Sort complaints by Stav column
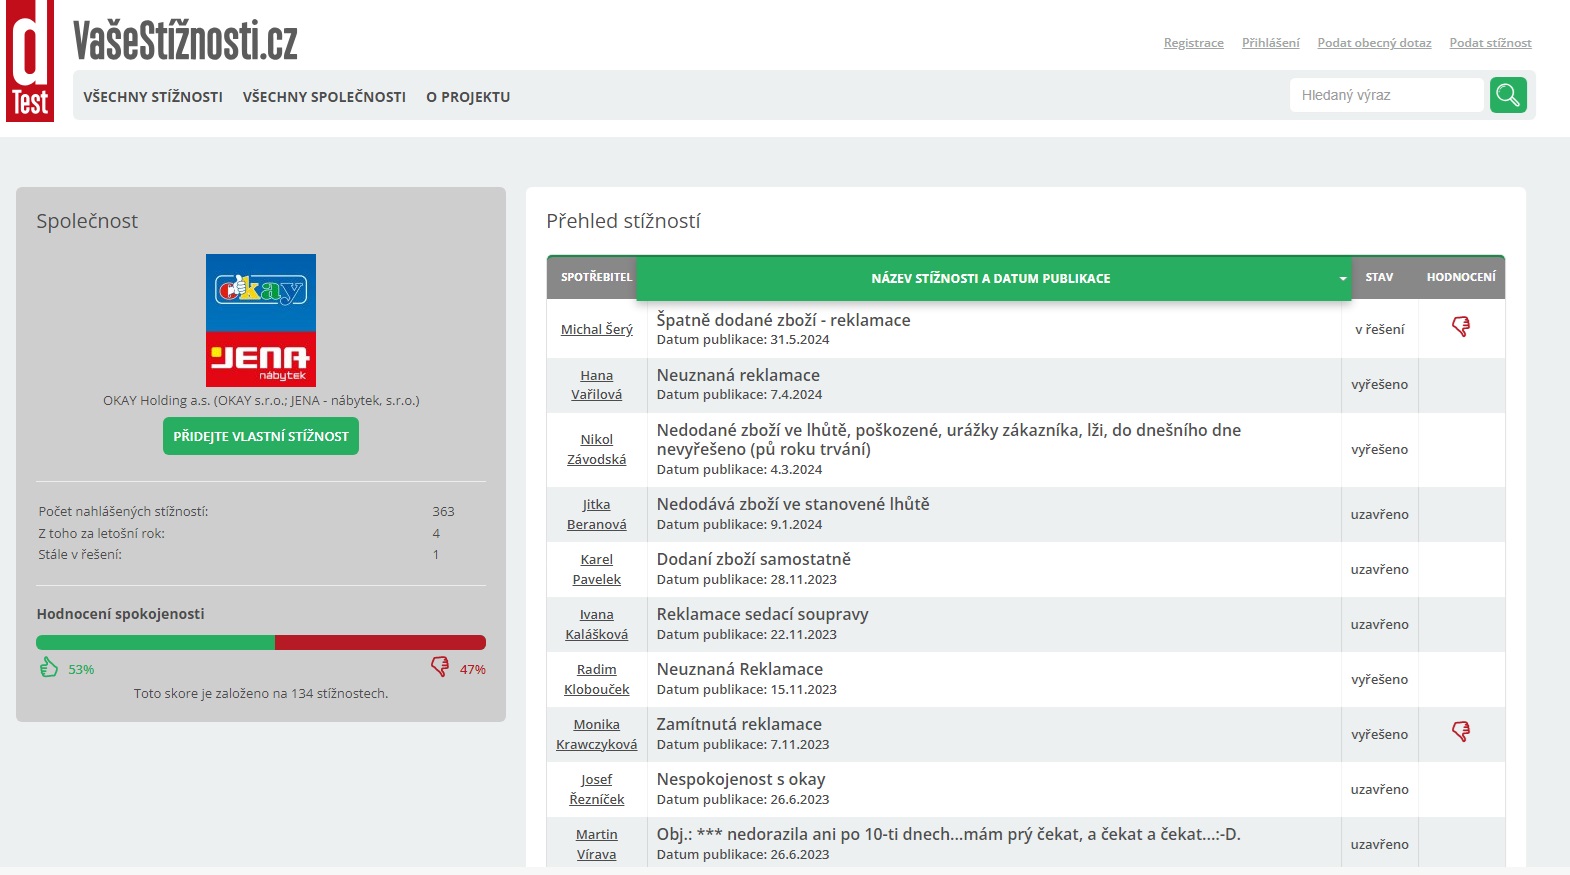Image resolution: width=1570 pixels, height=875 pixels. 1379,277
